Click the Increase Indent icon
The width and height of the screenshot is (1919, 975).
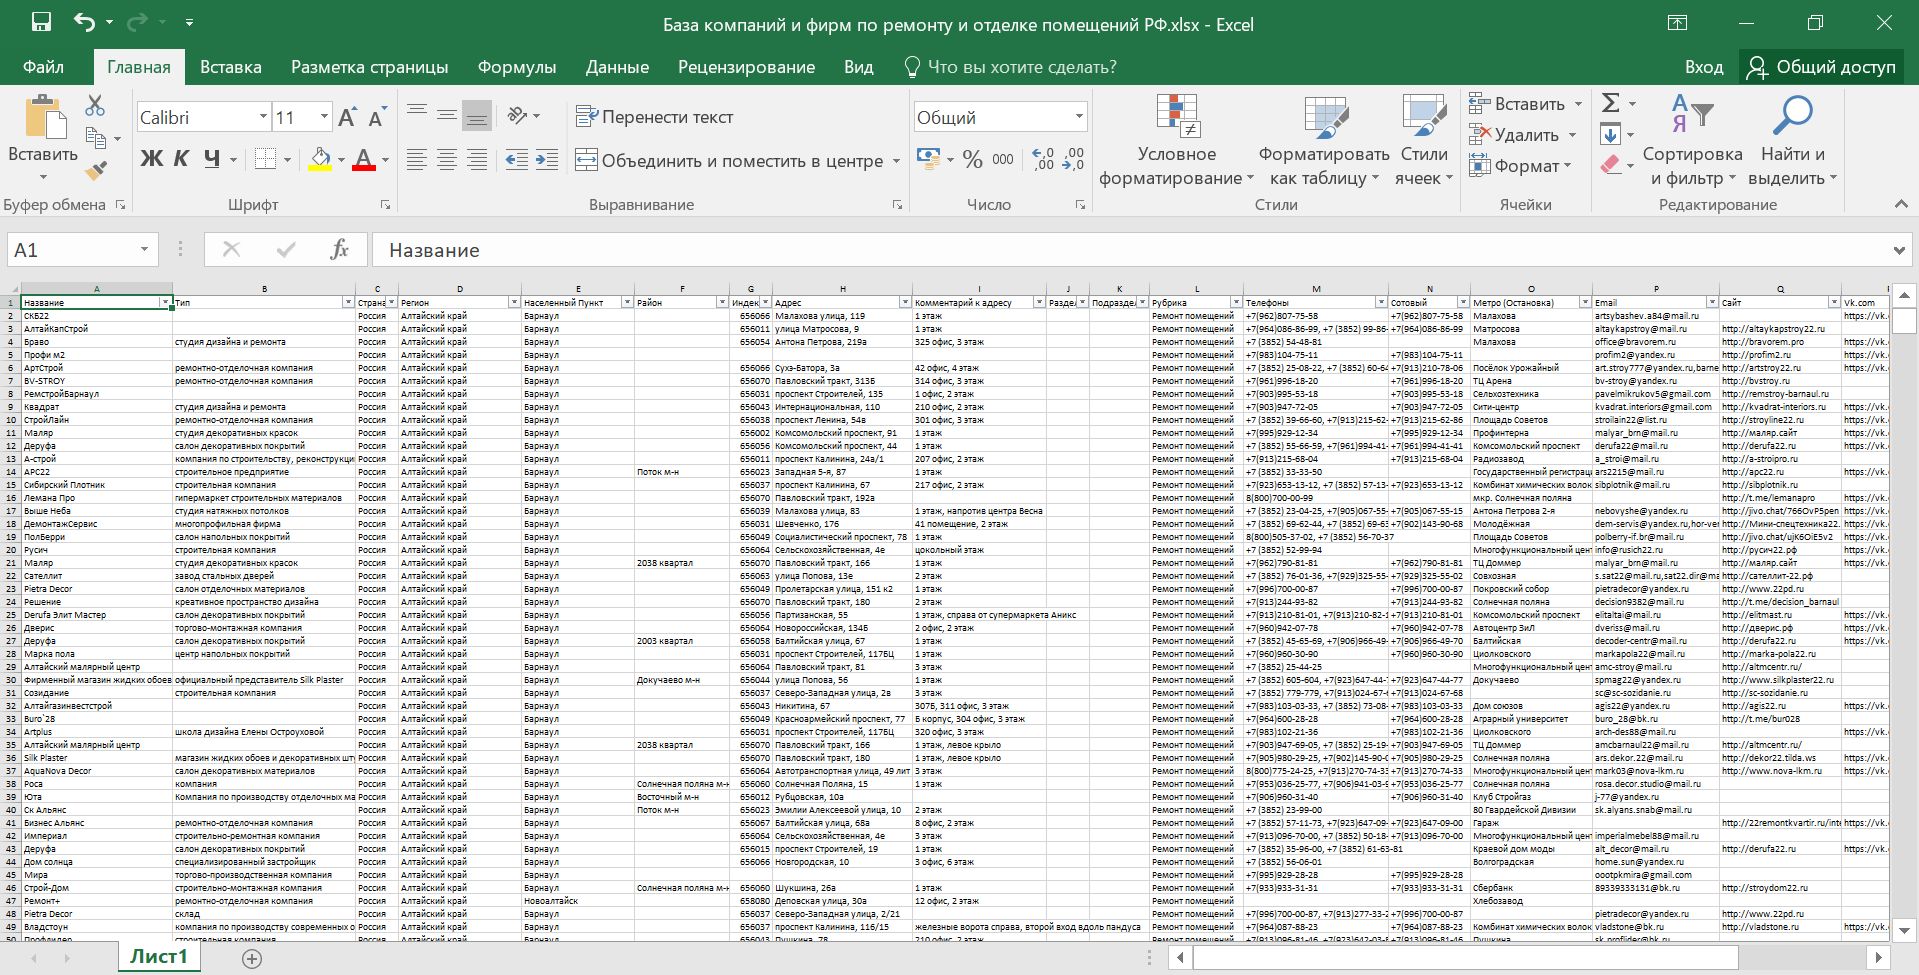pos(547,160)
